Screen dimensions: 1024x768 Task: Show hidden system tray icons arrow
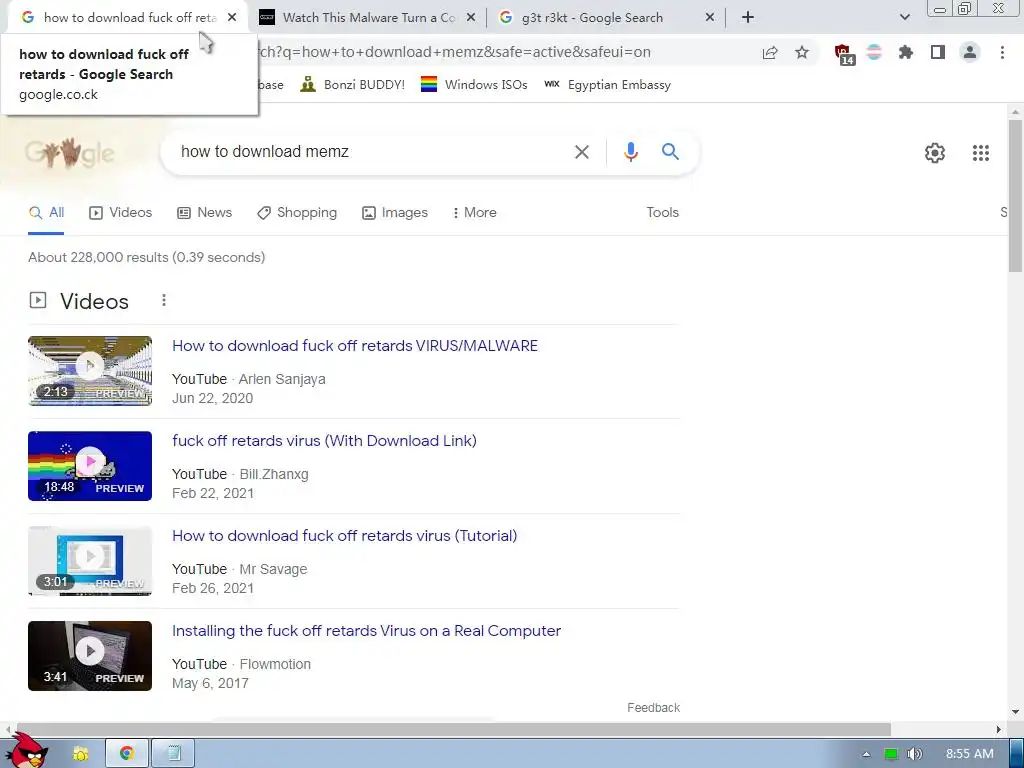pyautogui.click(x=866, y=754)
